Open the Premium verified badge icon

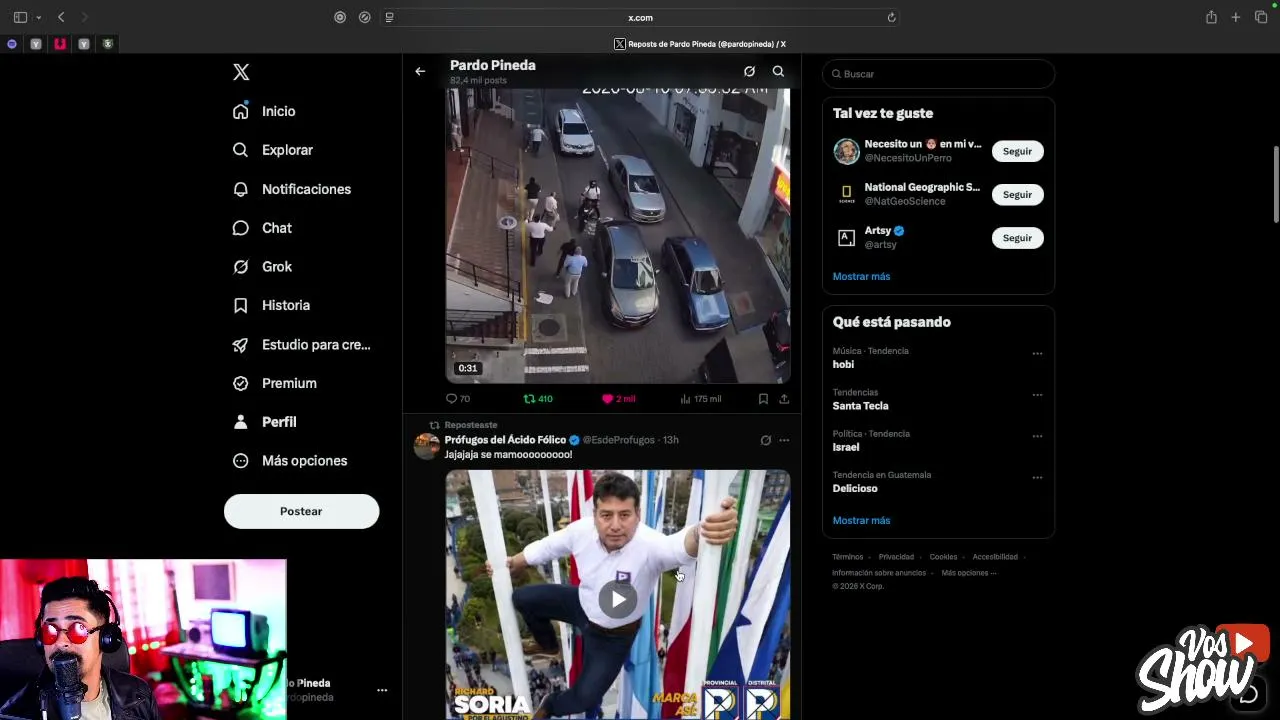240,383
